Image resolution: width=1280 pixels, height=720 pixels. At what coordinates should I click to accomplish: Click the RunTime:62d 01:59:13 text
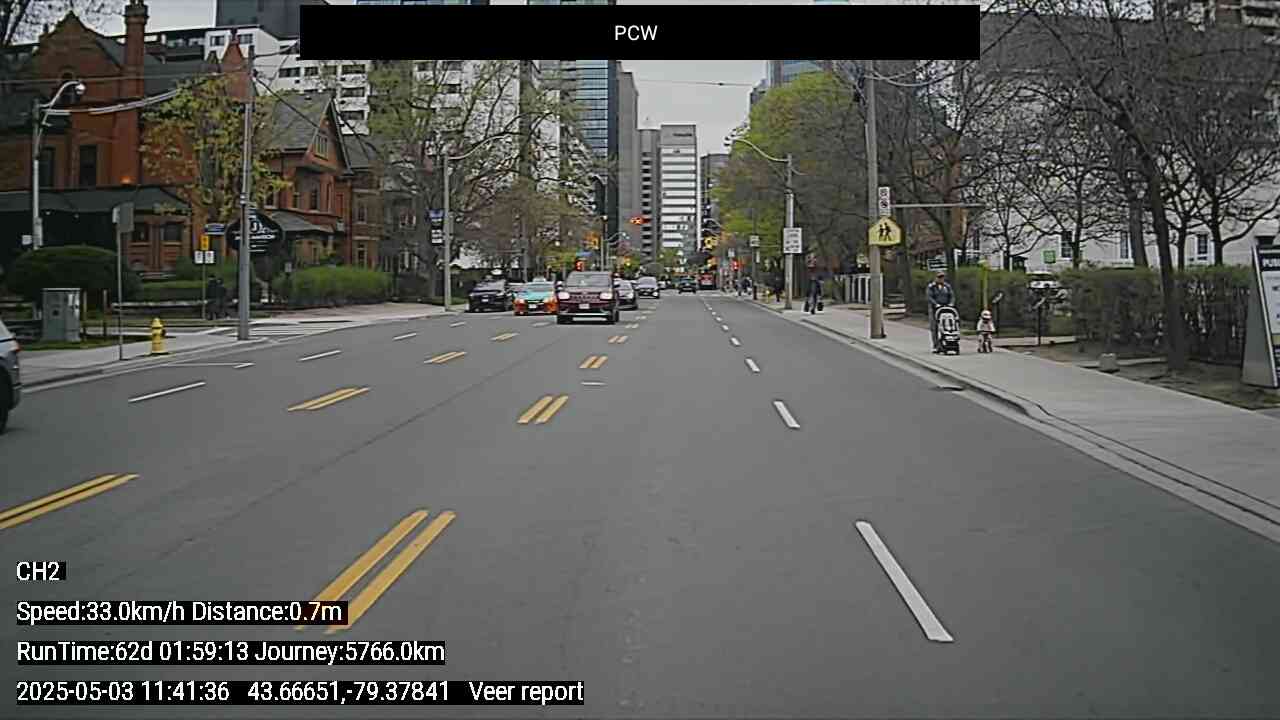tap(133, 652)
